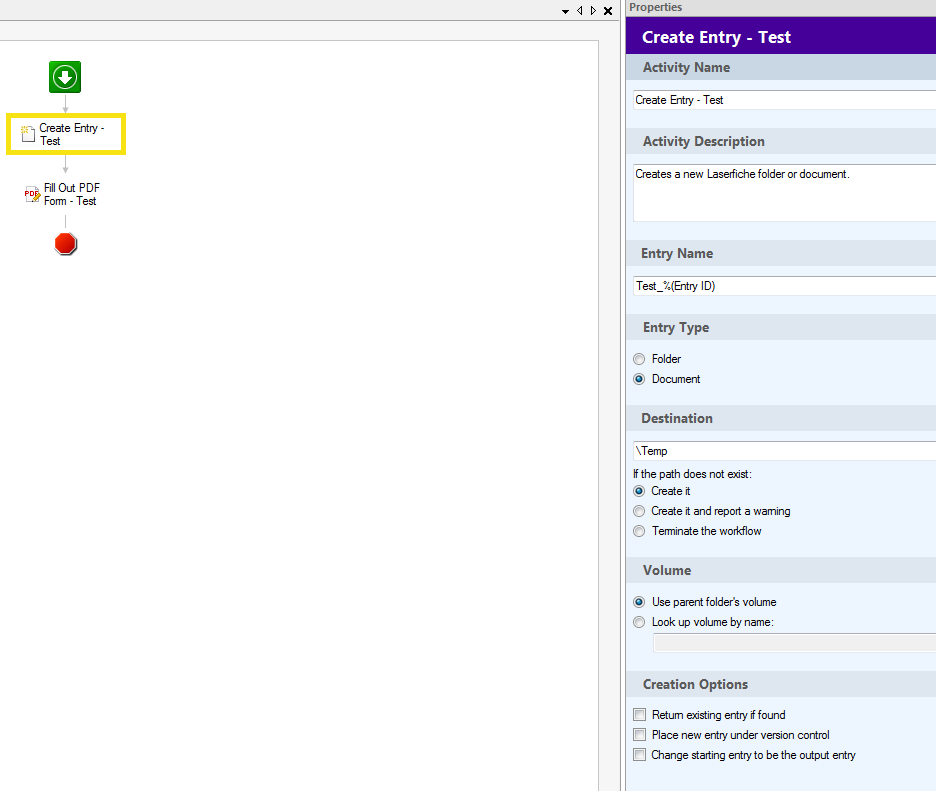This screenshot has height=791, width=936.
Task: Click the Entry Name field
Action: (784, 286)
